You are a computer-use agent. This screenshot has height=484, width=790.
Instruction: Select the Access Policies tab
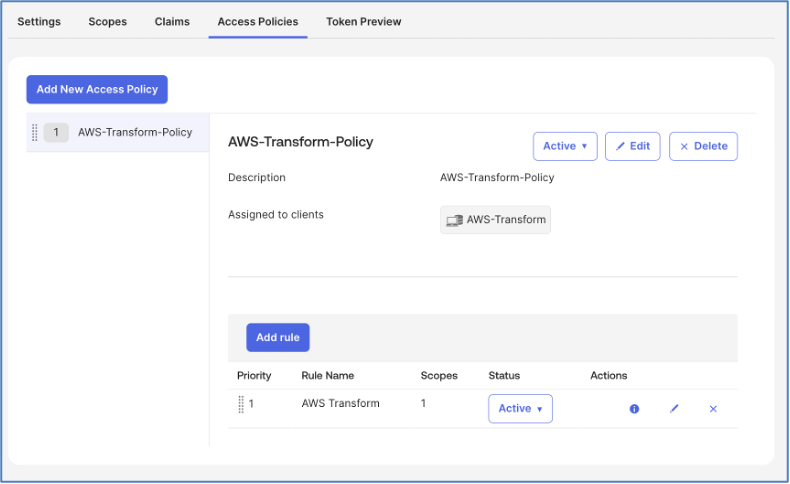(x=258, y=22)
